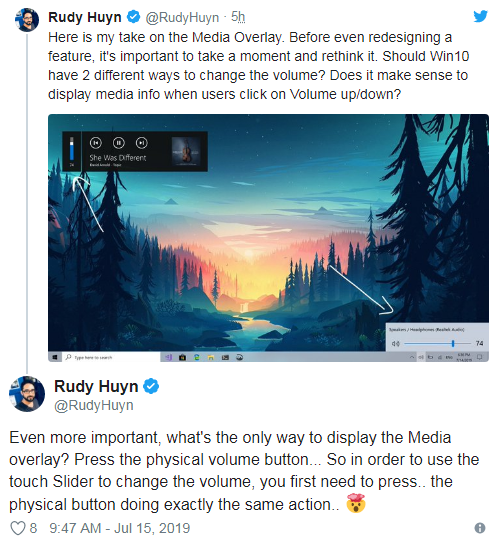Click the vertical volume bar in media overlay
499x549 pixels.
72,149
